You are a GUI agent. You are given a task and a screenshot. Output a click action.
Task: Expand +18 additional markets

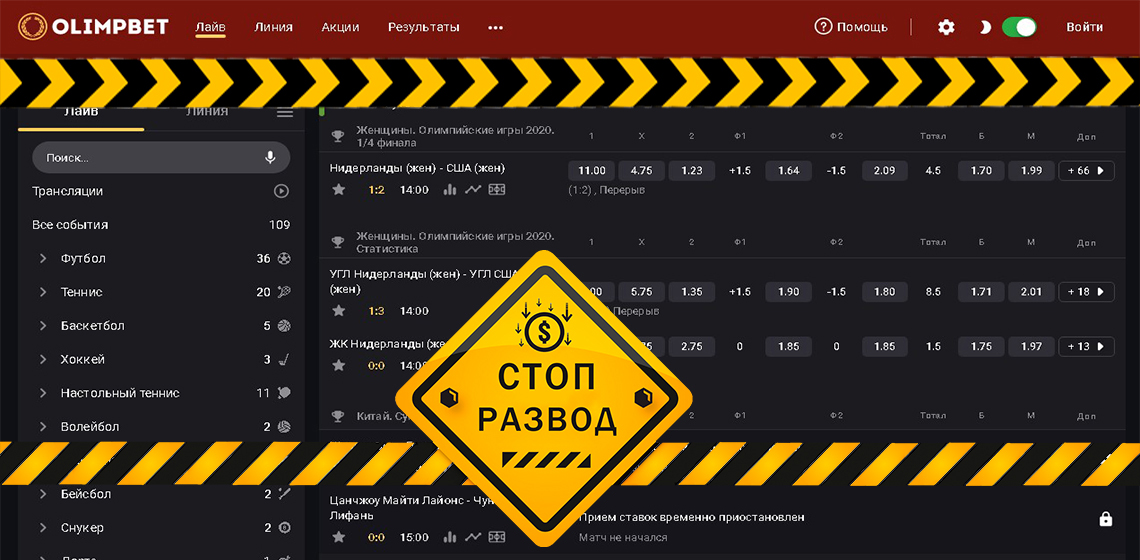[x=1086, y=292]
